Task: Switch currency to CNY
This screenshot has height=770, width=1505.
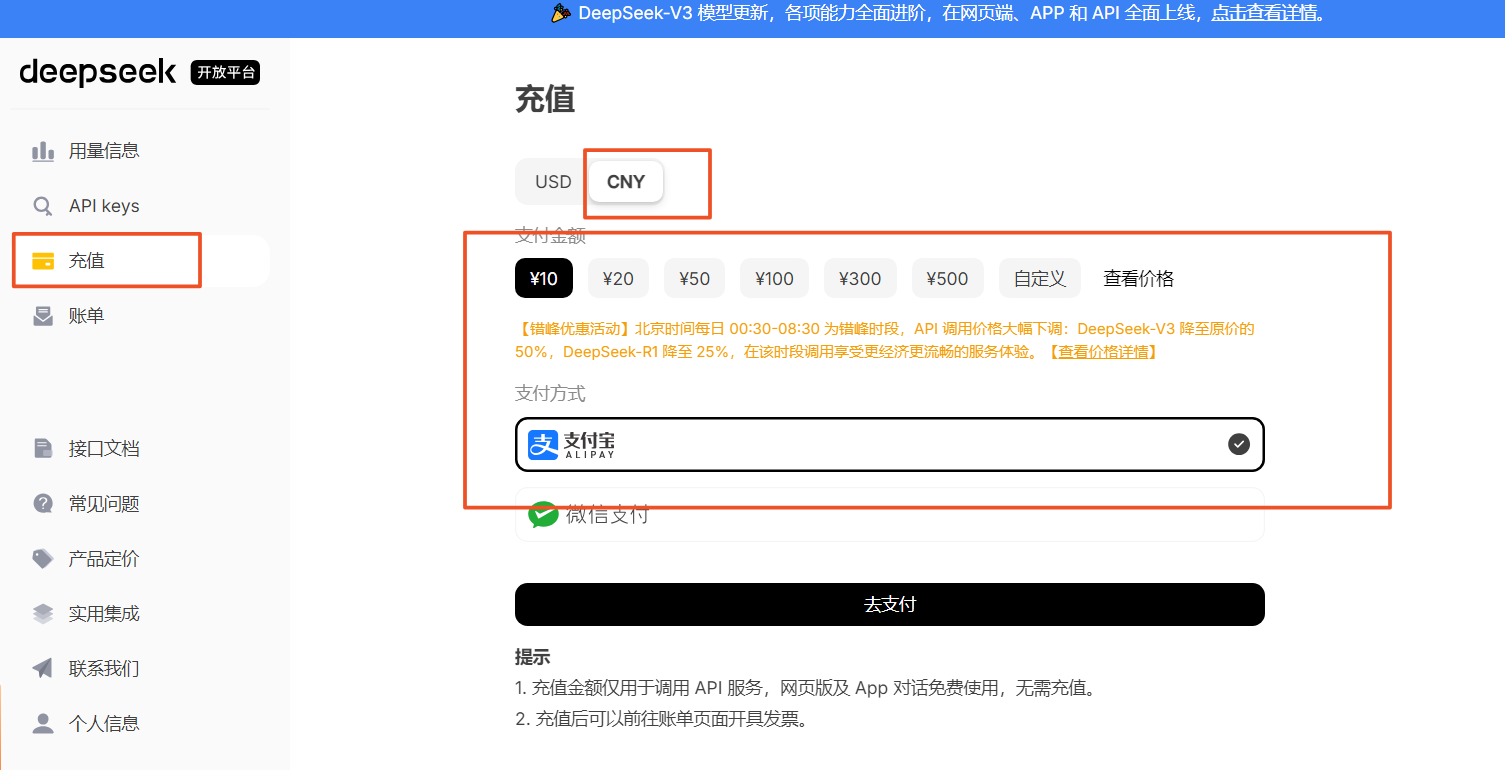Action: tap(626, 182)
